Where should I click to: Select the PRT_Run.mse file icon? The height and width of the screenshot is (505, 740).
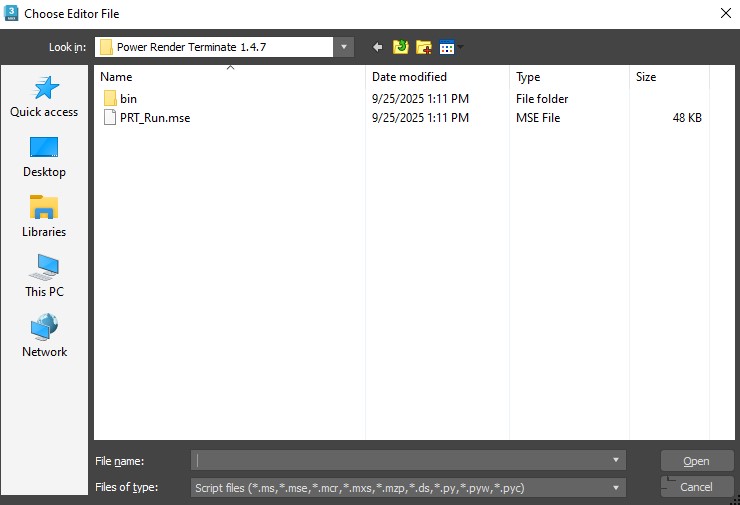(110, 118)
